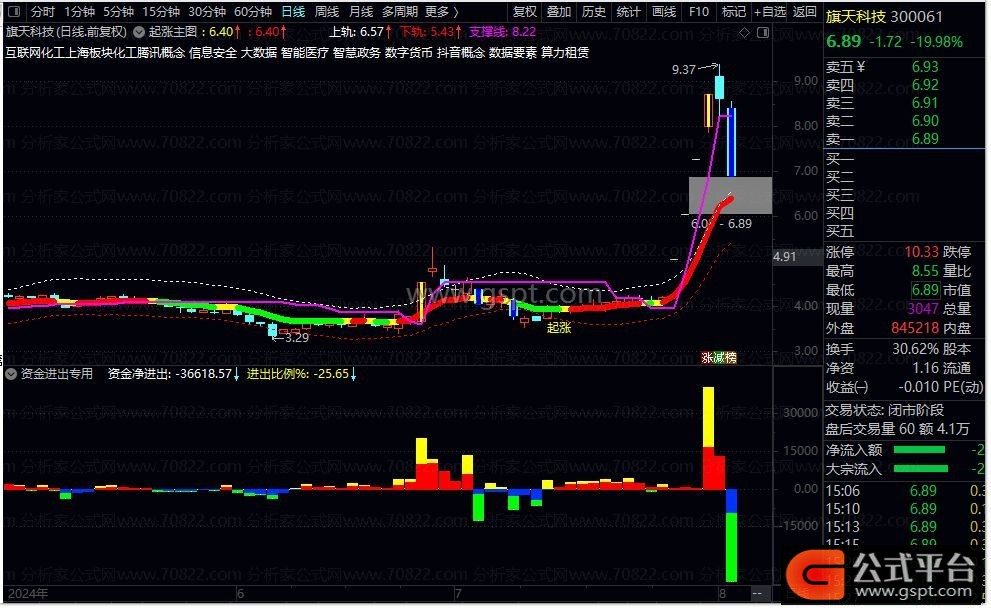The width and height of the screenshot is (991, 608).
Task: Click the 旗天科技 300061 stock title
Action: pyautogui.click(x=884, y=17)
